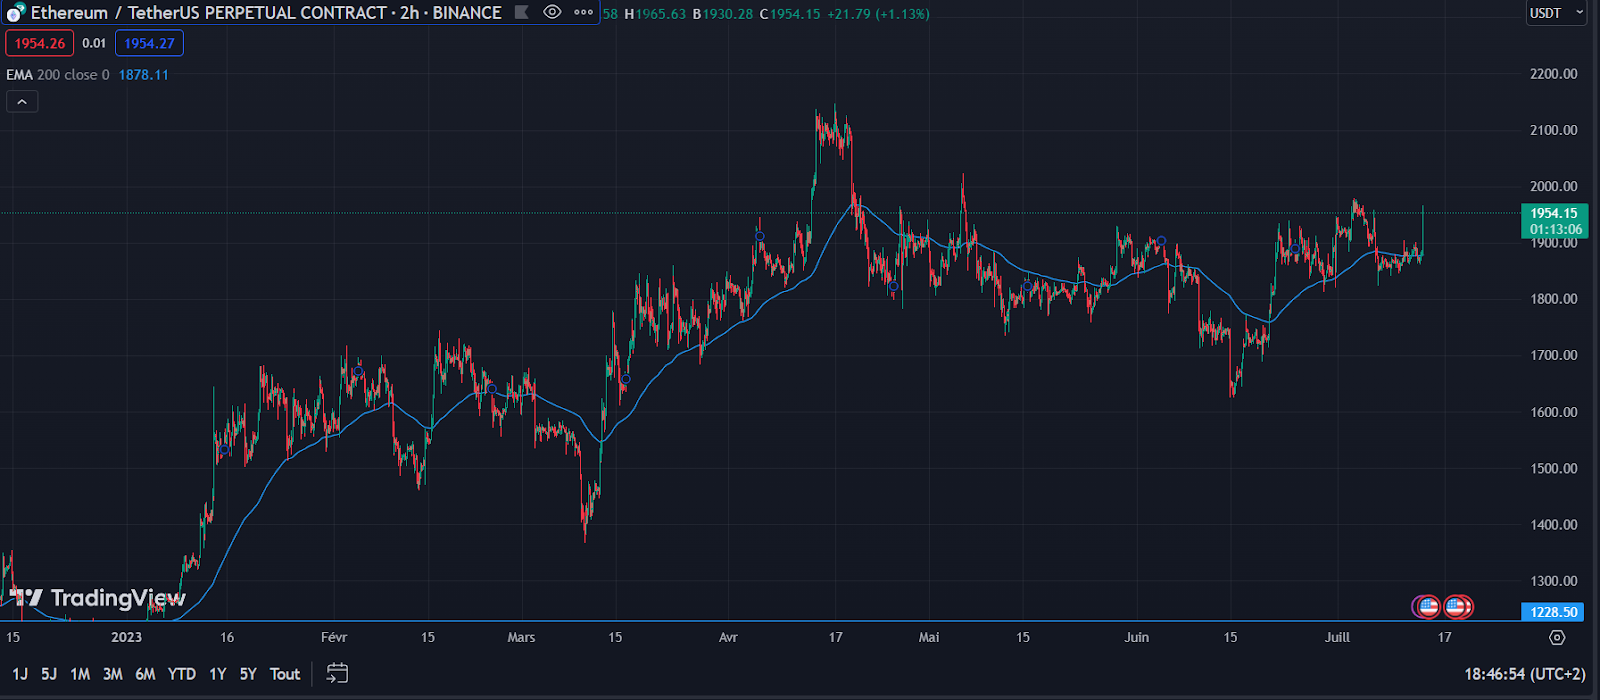Select the YTD time range

(182, 674)
